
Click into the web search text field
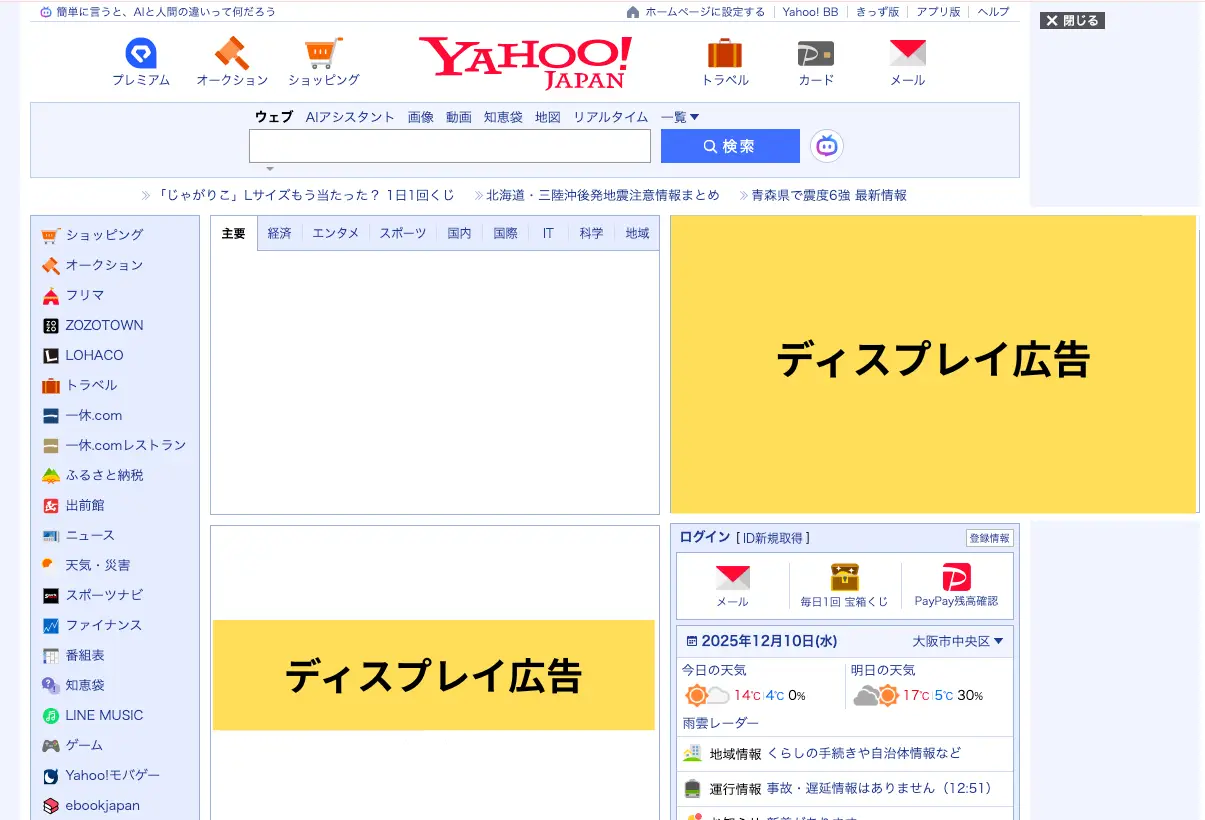point(449,146)
